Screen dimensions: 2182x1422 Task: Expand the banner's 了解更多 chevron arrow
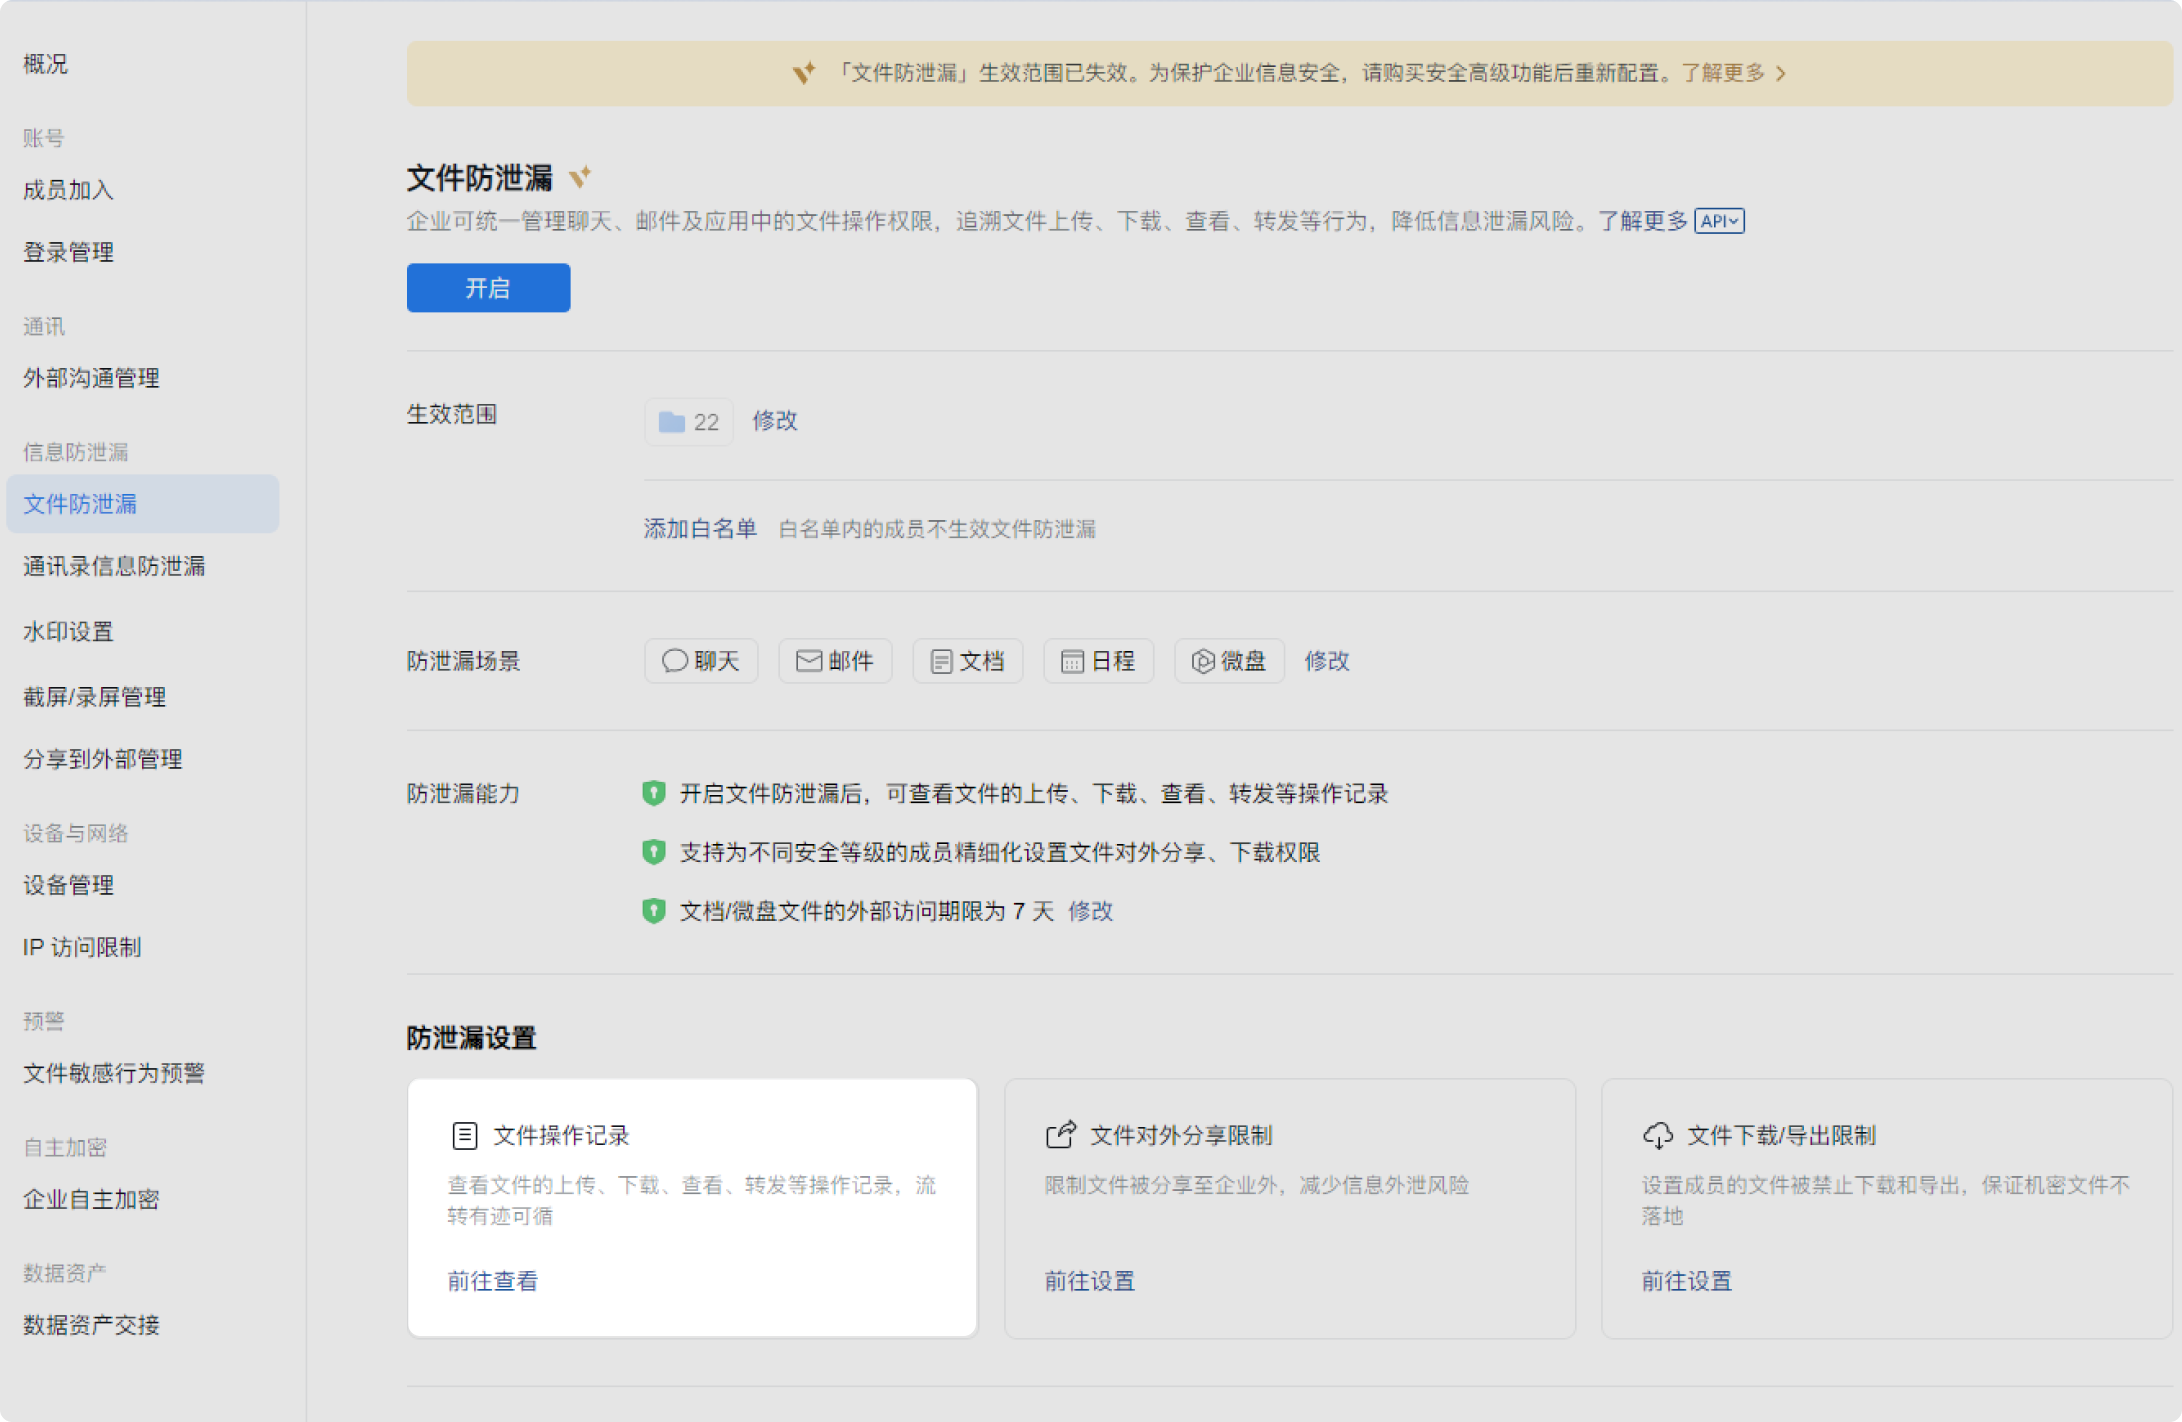1781,73
